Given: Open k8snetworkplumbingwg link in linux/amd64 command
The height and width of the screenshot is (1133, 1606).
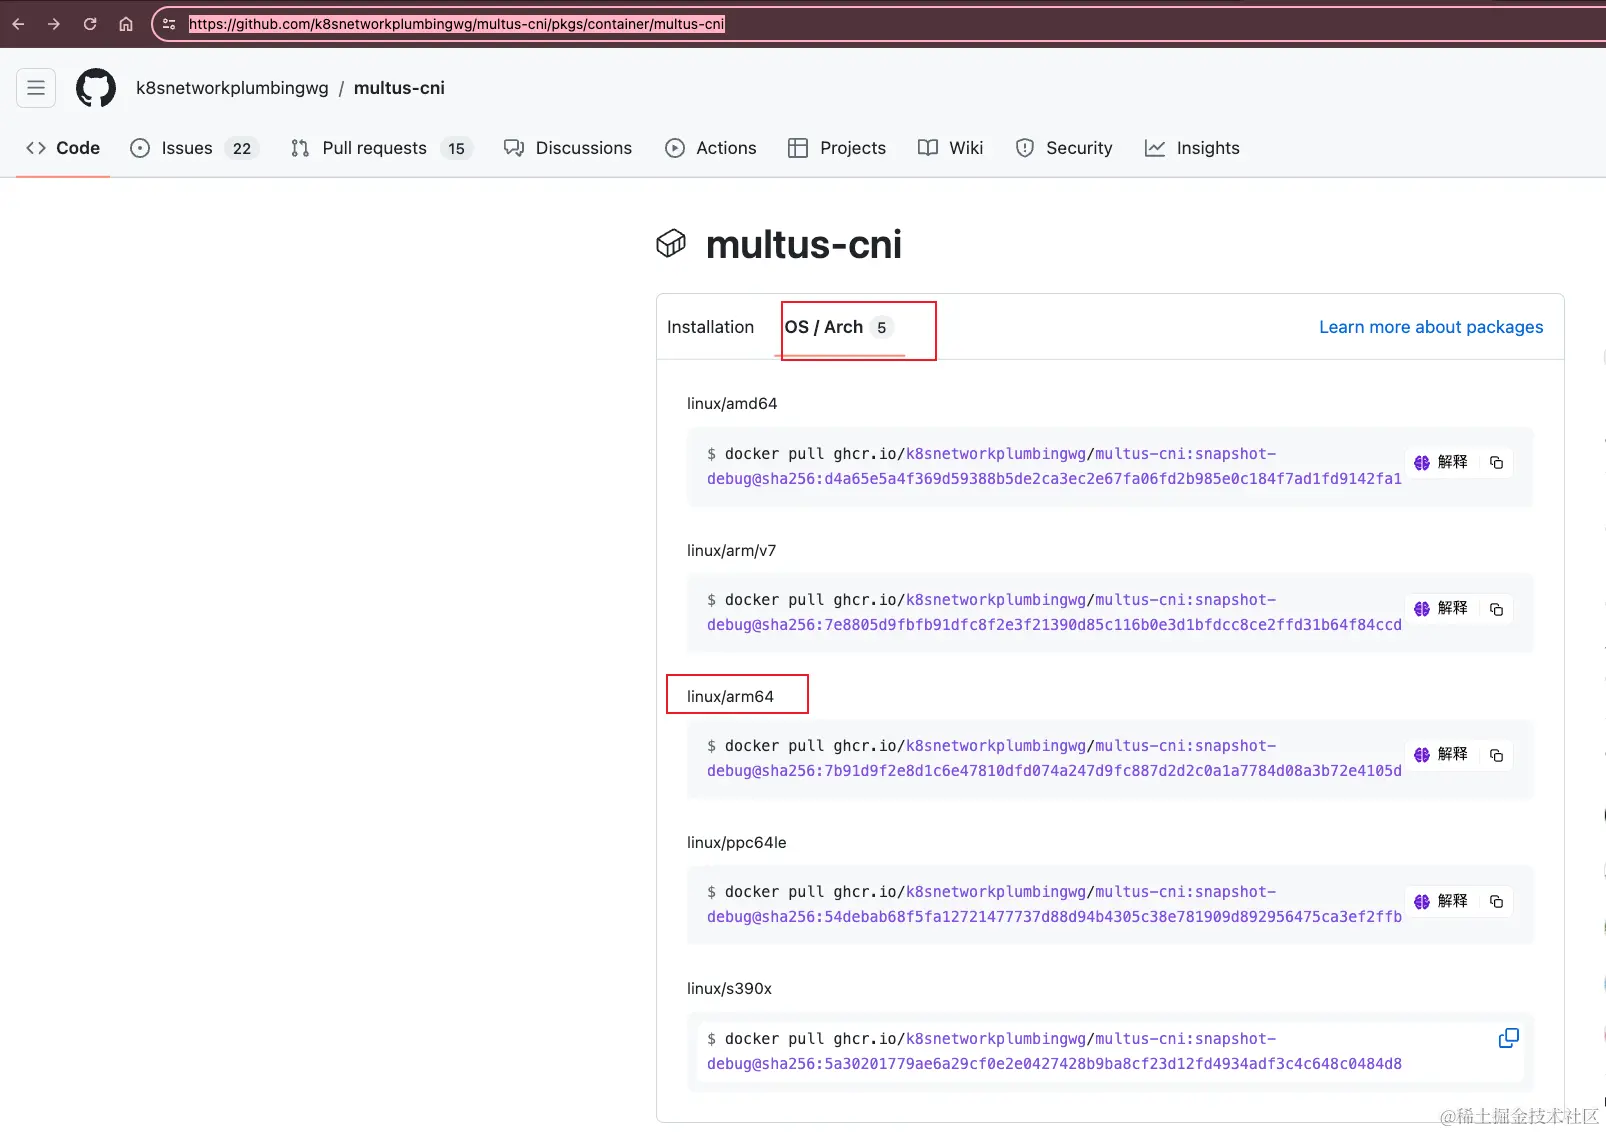Looking at the screenshot, I should (x=996, y=454).
